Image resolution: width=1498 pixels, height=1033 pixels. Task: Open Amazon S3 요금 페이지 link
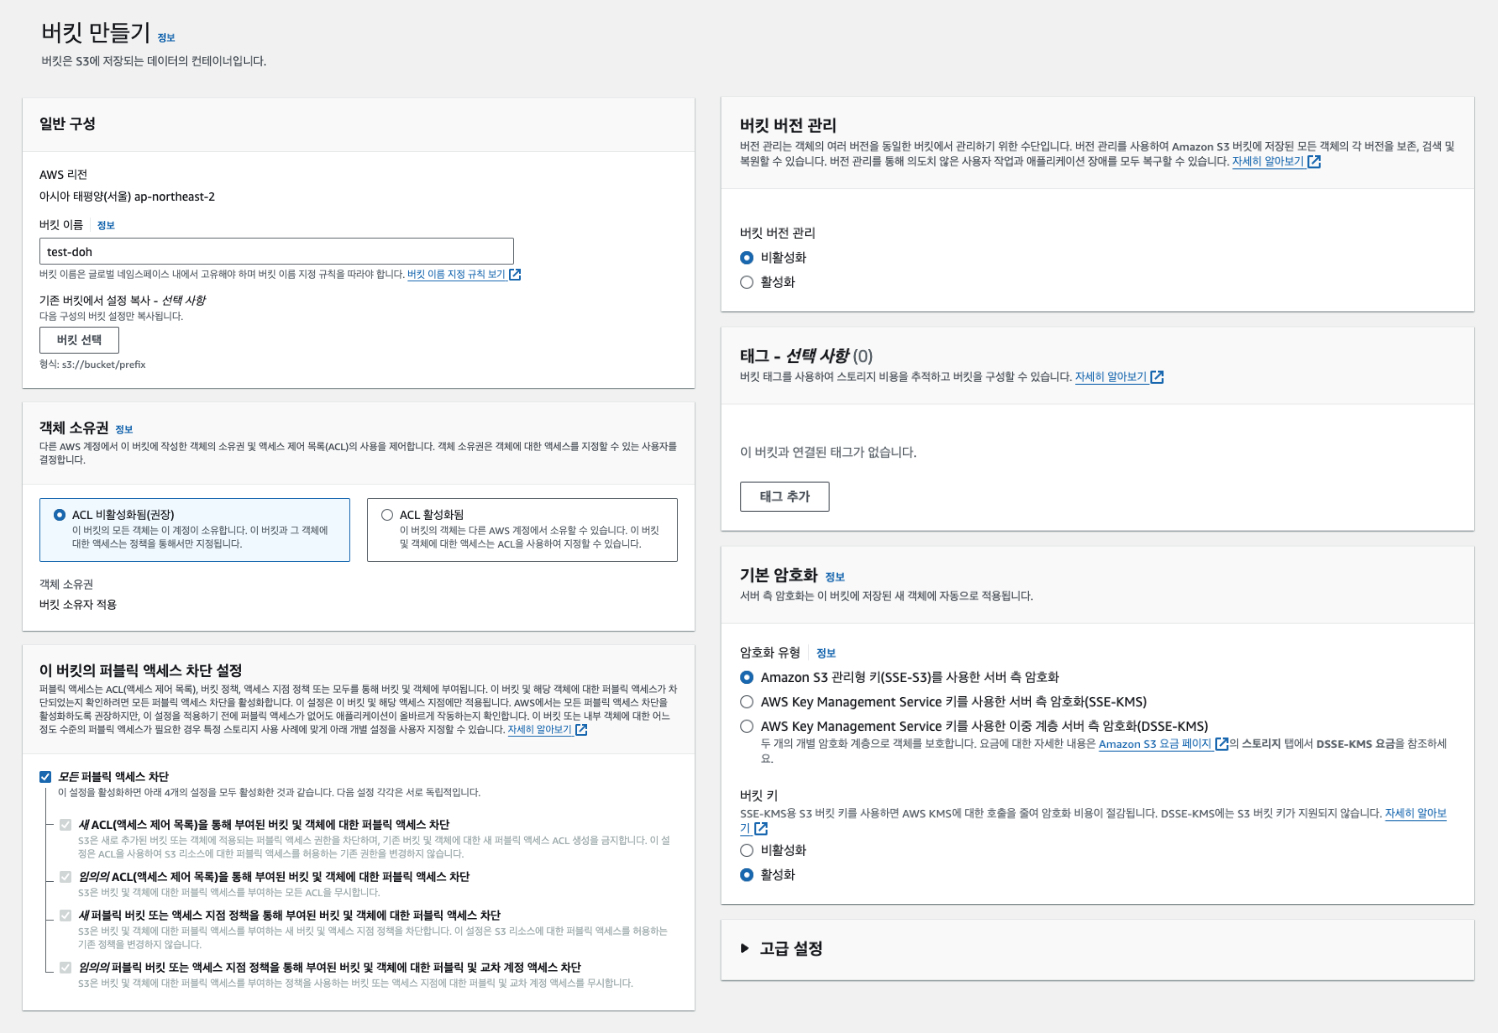coord(1155,744)
